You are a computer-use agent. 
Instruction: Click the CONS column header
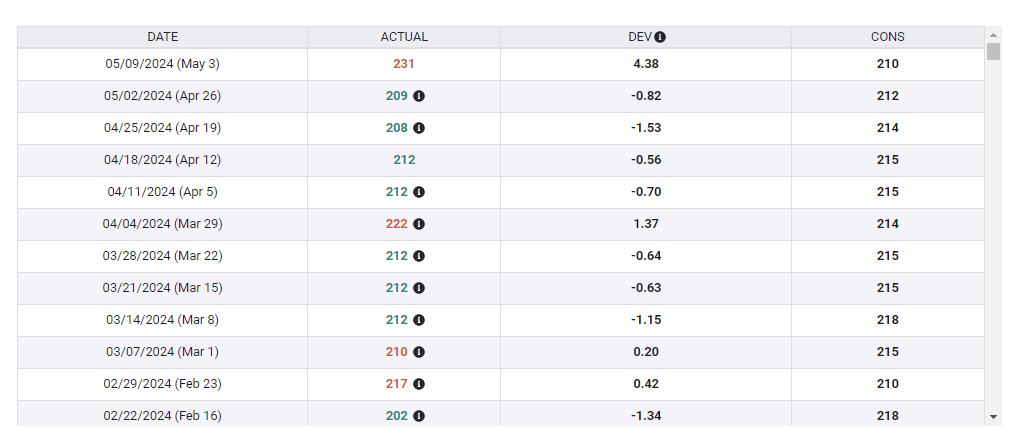[887, 37]
